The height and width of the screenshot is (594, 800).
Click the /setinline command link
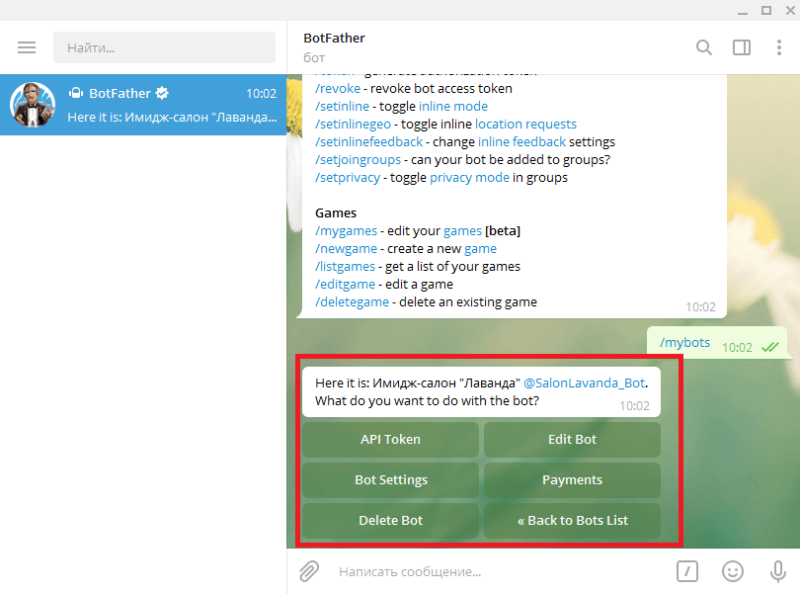(x=342, y=106)
